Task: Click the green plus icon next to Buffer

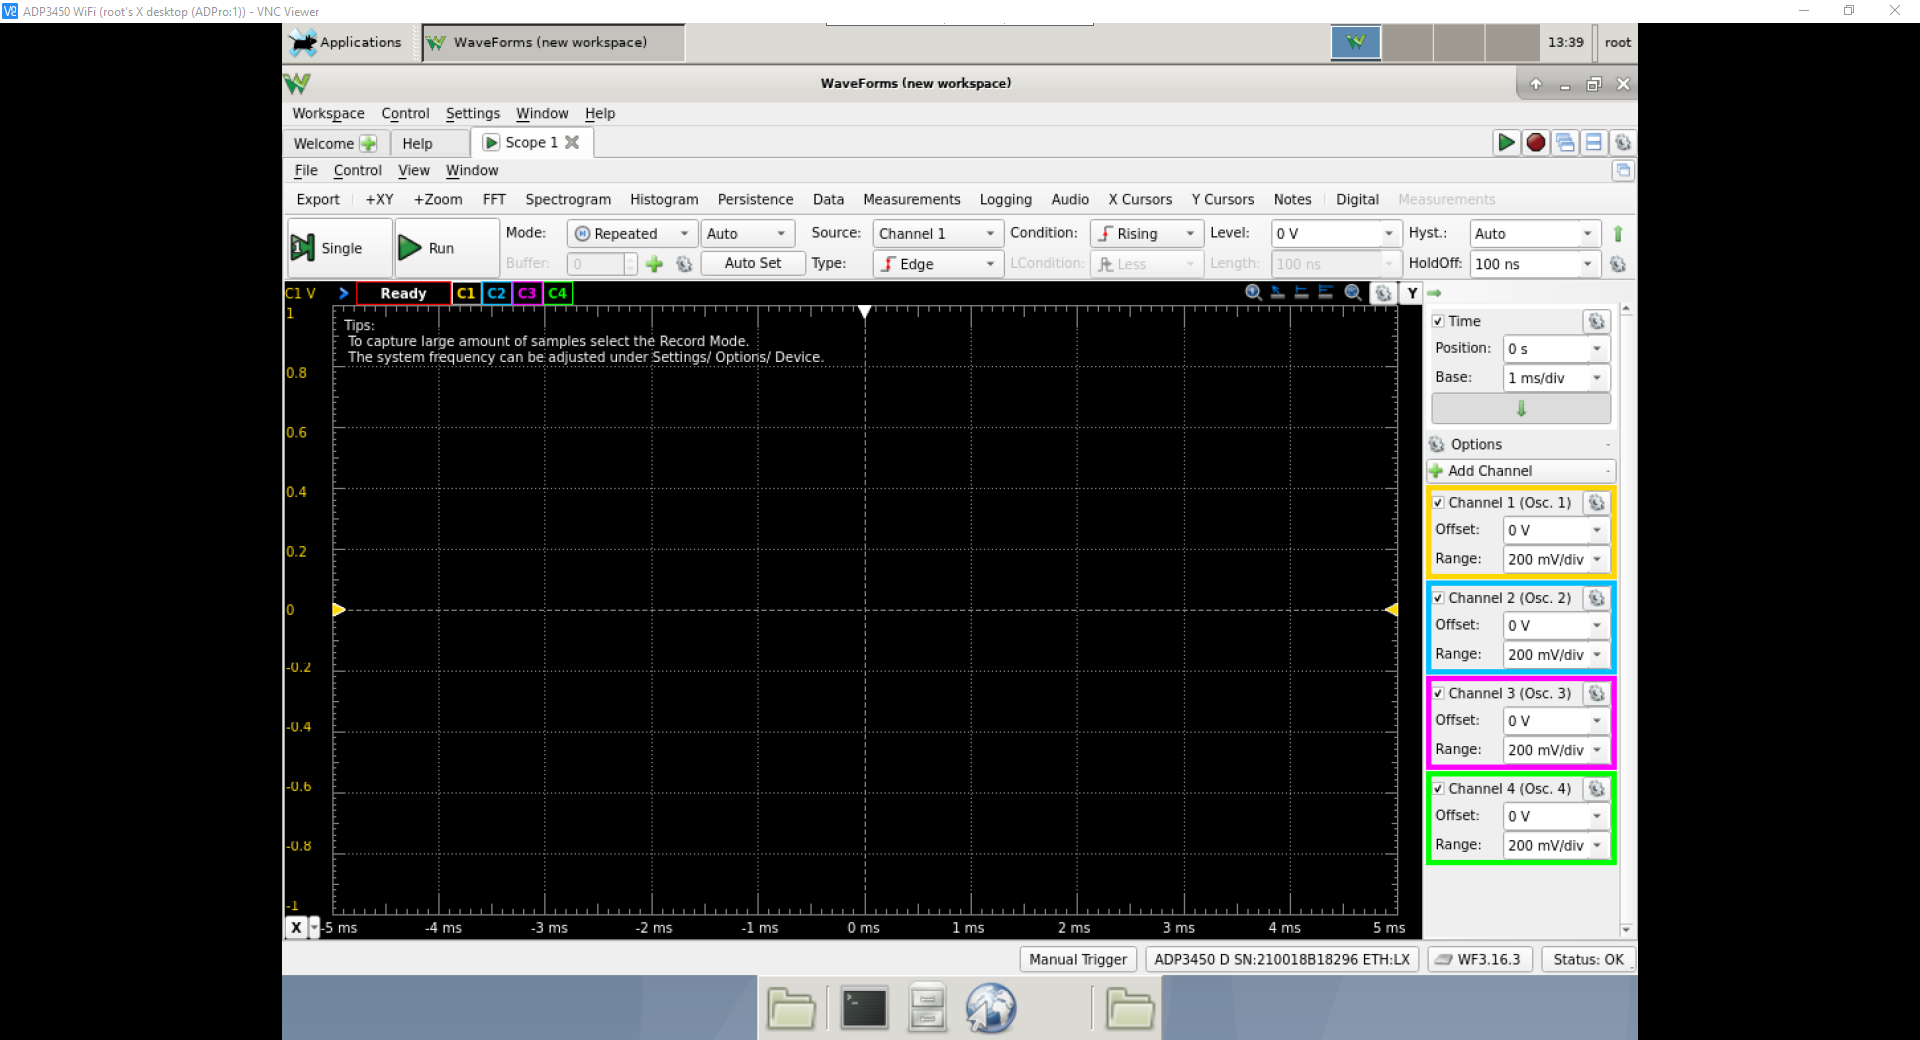Action: (x=654, y=264)
